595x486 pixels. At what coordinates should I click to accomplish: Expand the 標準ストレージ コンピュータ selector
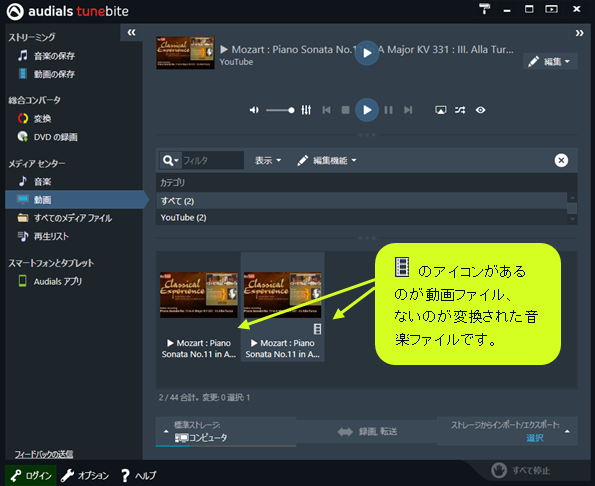click(x=226, y=431)
